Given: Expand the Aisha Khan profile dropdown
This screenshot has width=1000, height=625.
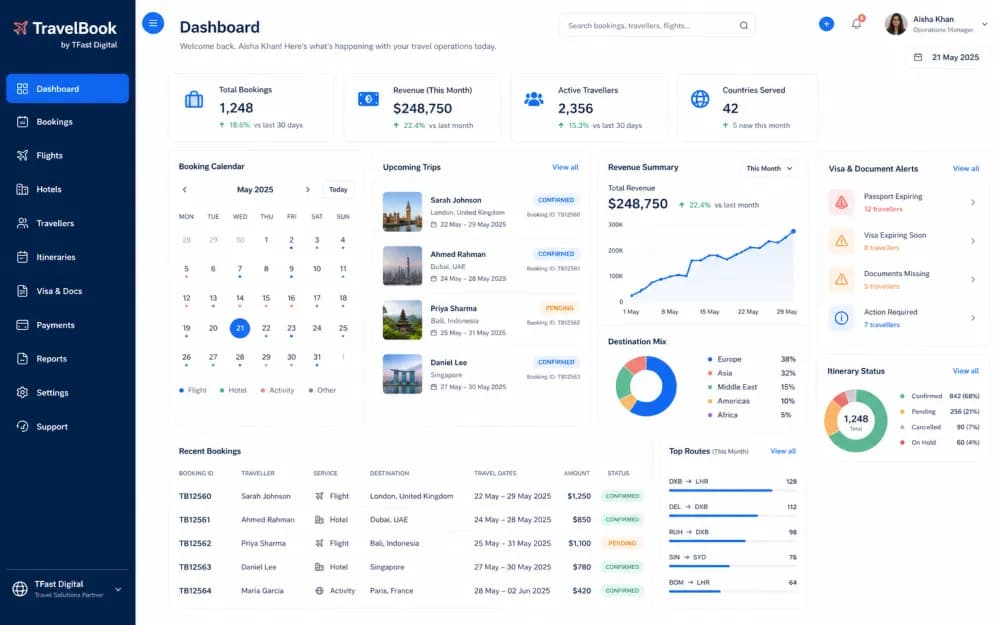Looking at the screenshot, I should tap(984, 24).
